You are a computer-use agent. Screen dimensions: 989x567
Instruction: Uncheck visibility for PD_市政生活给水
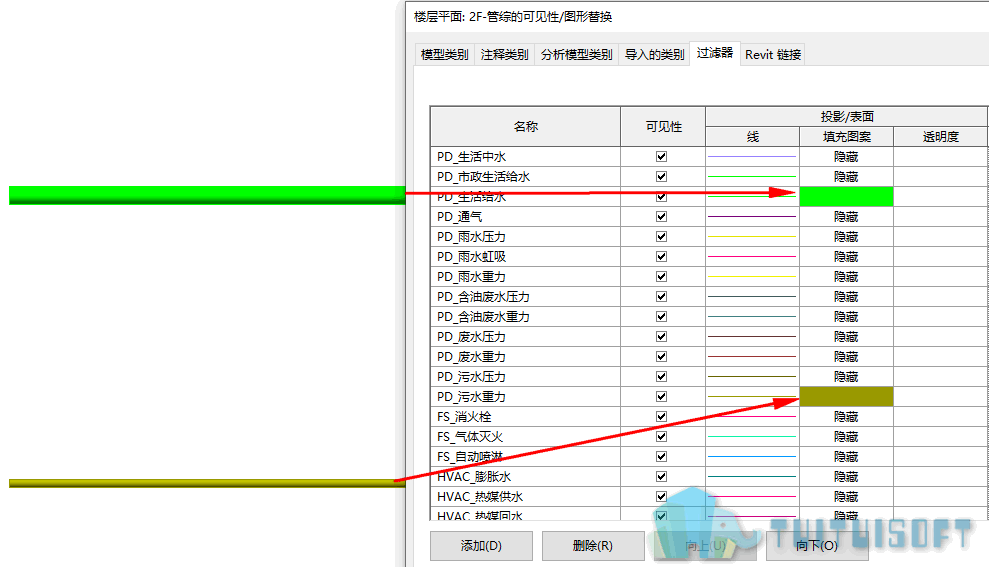661,177
